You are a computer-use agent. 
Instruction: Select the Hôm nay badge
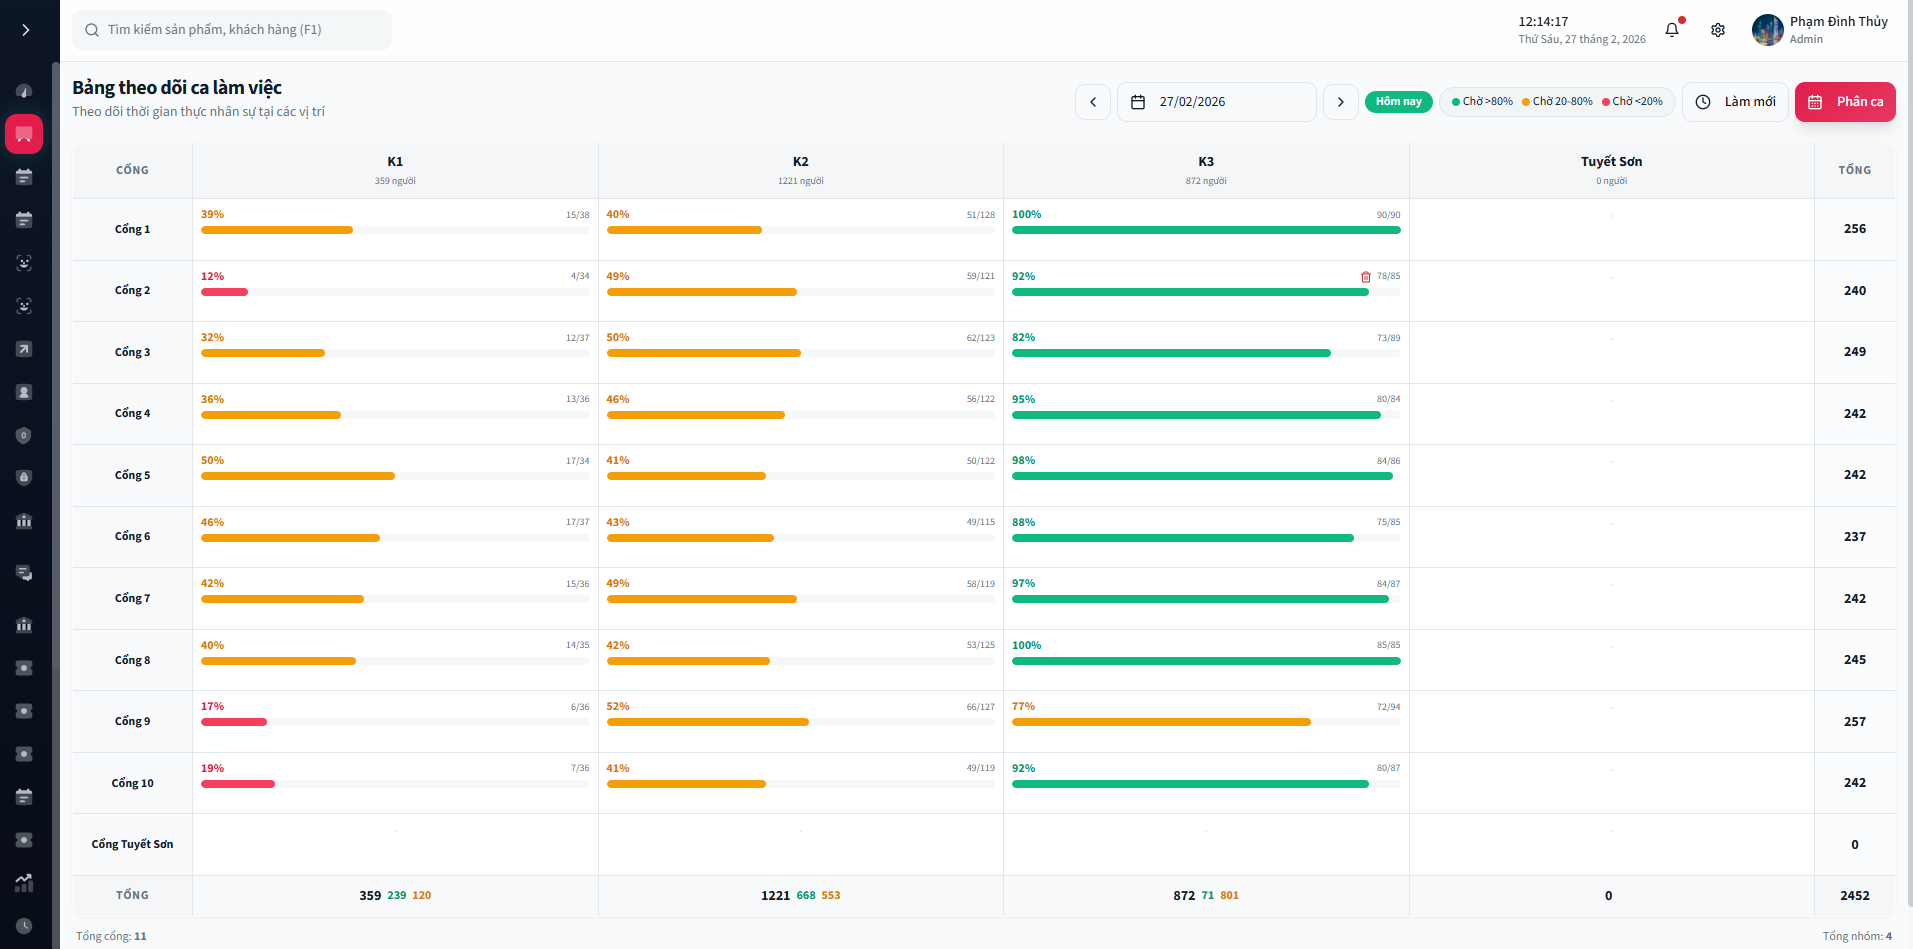(1398, 101)
